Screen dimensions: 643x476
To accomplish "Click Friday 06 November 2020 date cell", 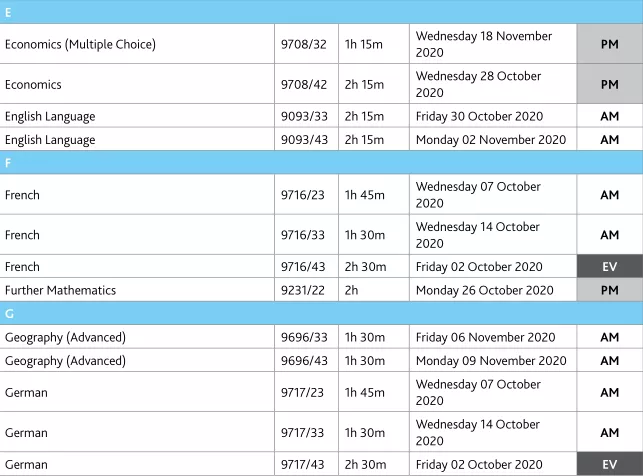I will pyautogui.click(x=493, y=337).
